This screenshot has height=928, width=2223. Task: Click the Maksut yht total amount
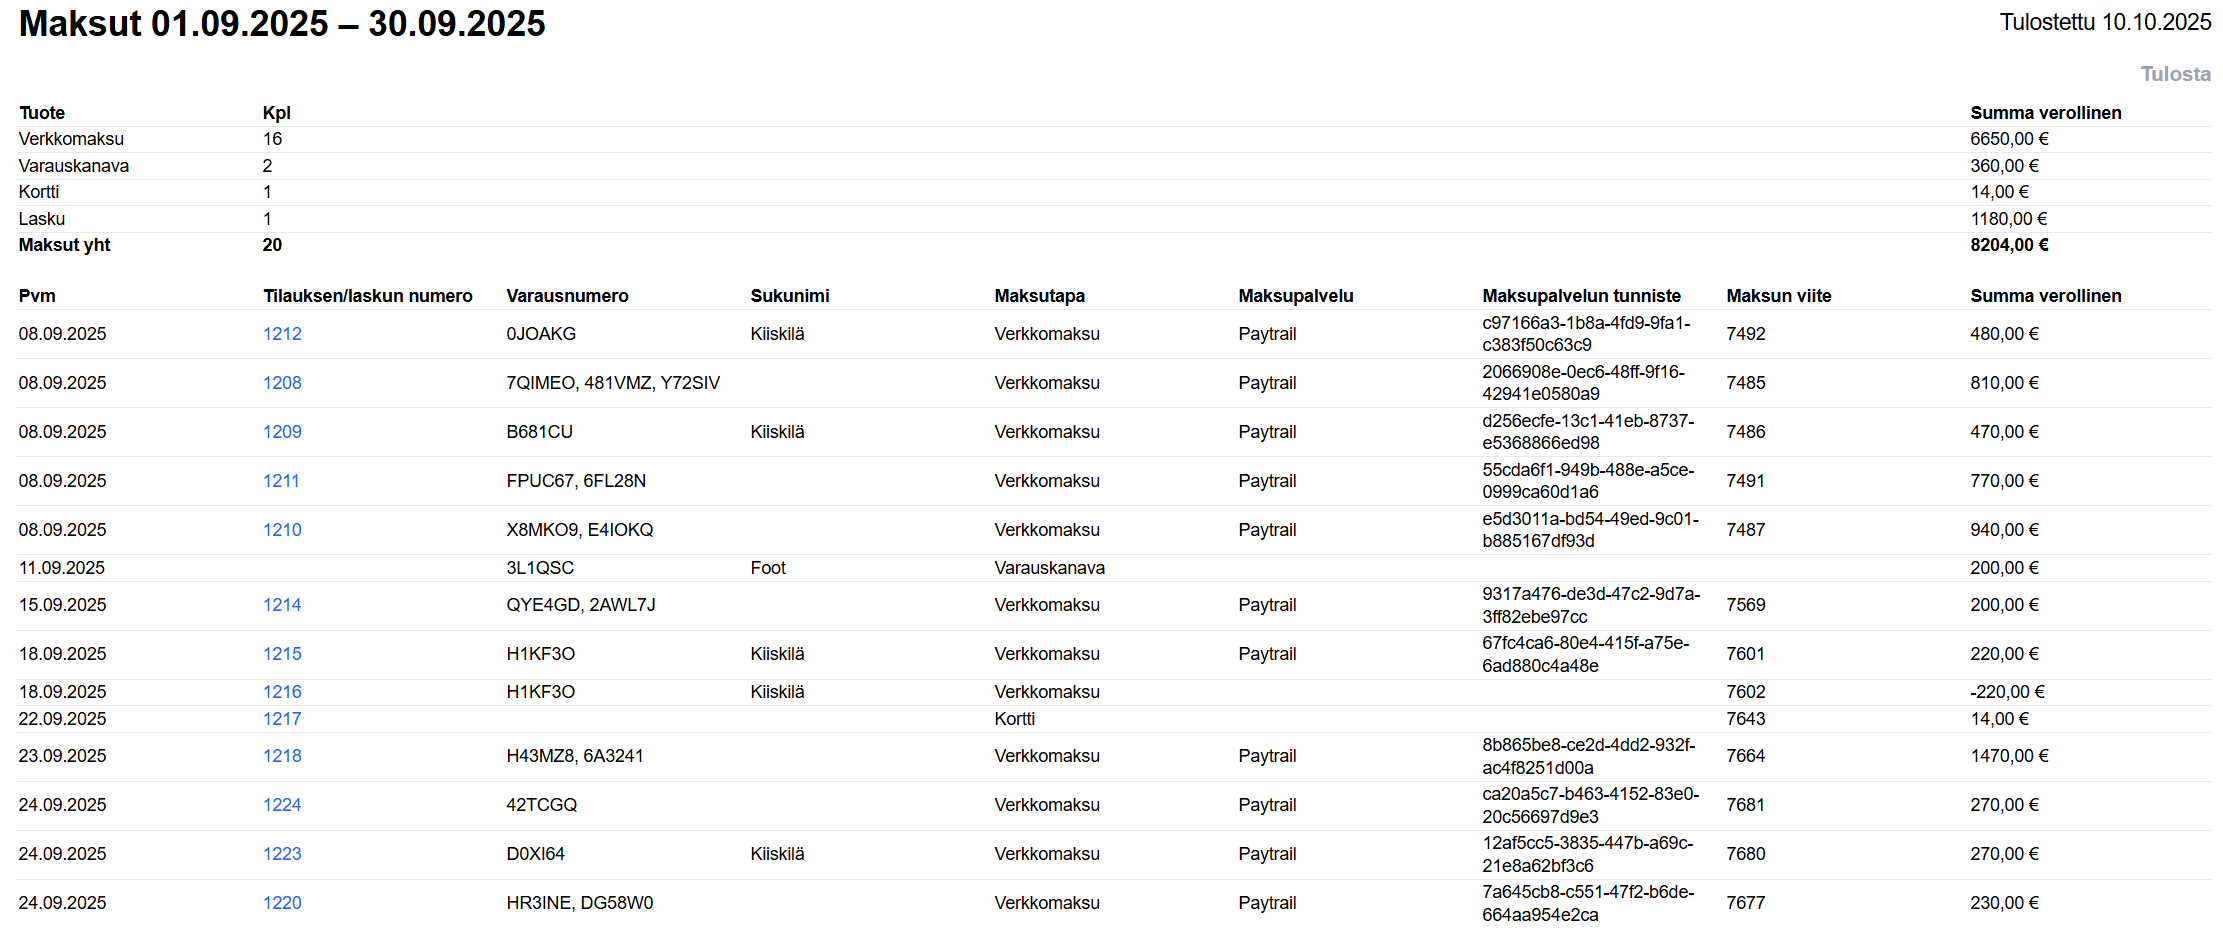tap(2009, 245)
